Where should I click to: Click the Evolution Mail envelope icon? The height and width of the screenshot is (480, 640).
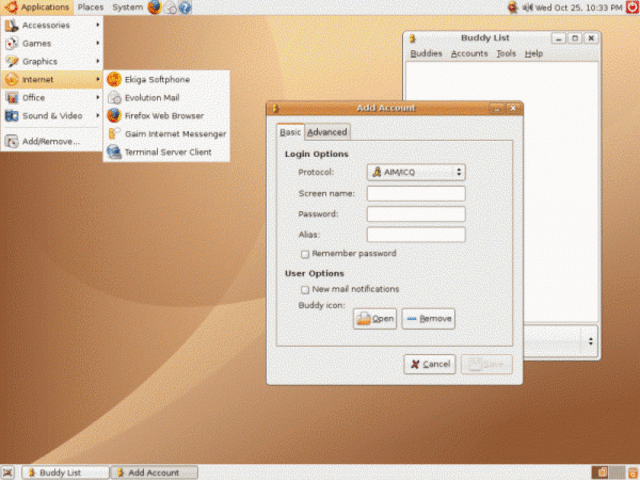point(114,98)
